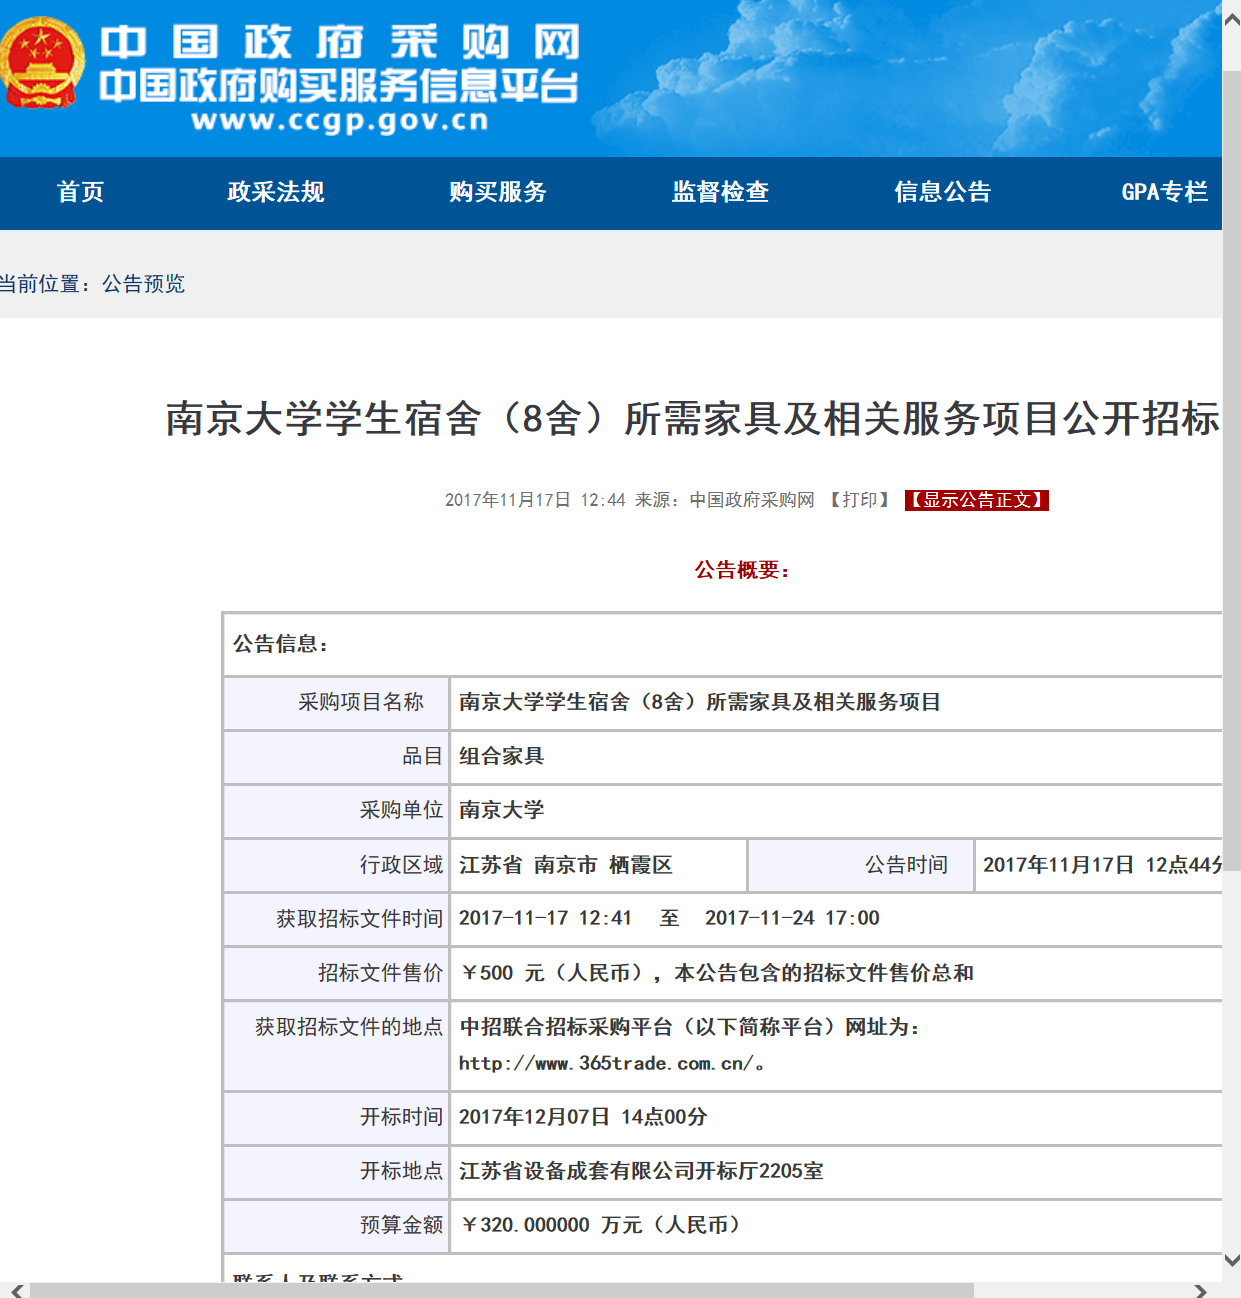Click the 中国政府采购网 site title banner
The height and width of the screenshot is (1298, 1241).
coord(339,43)
